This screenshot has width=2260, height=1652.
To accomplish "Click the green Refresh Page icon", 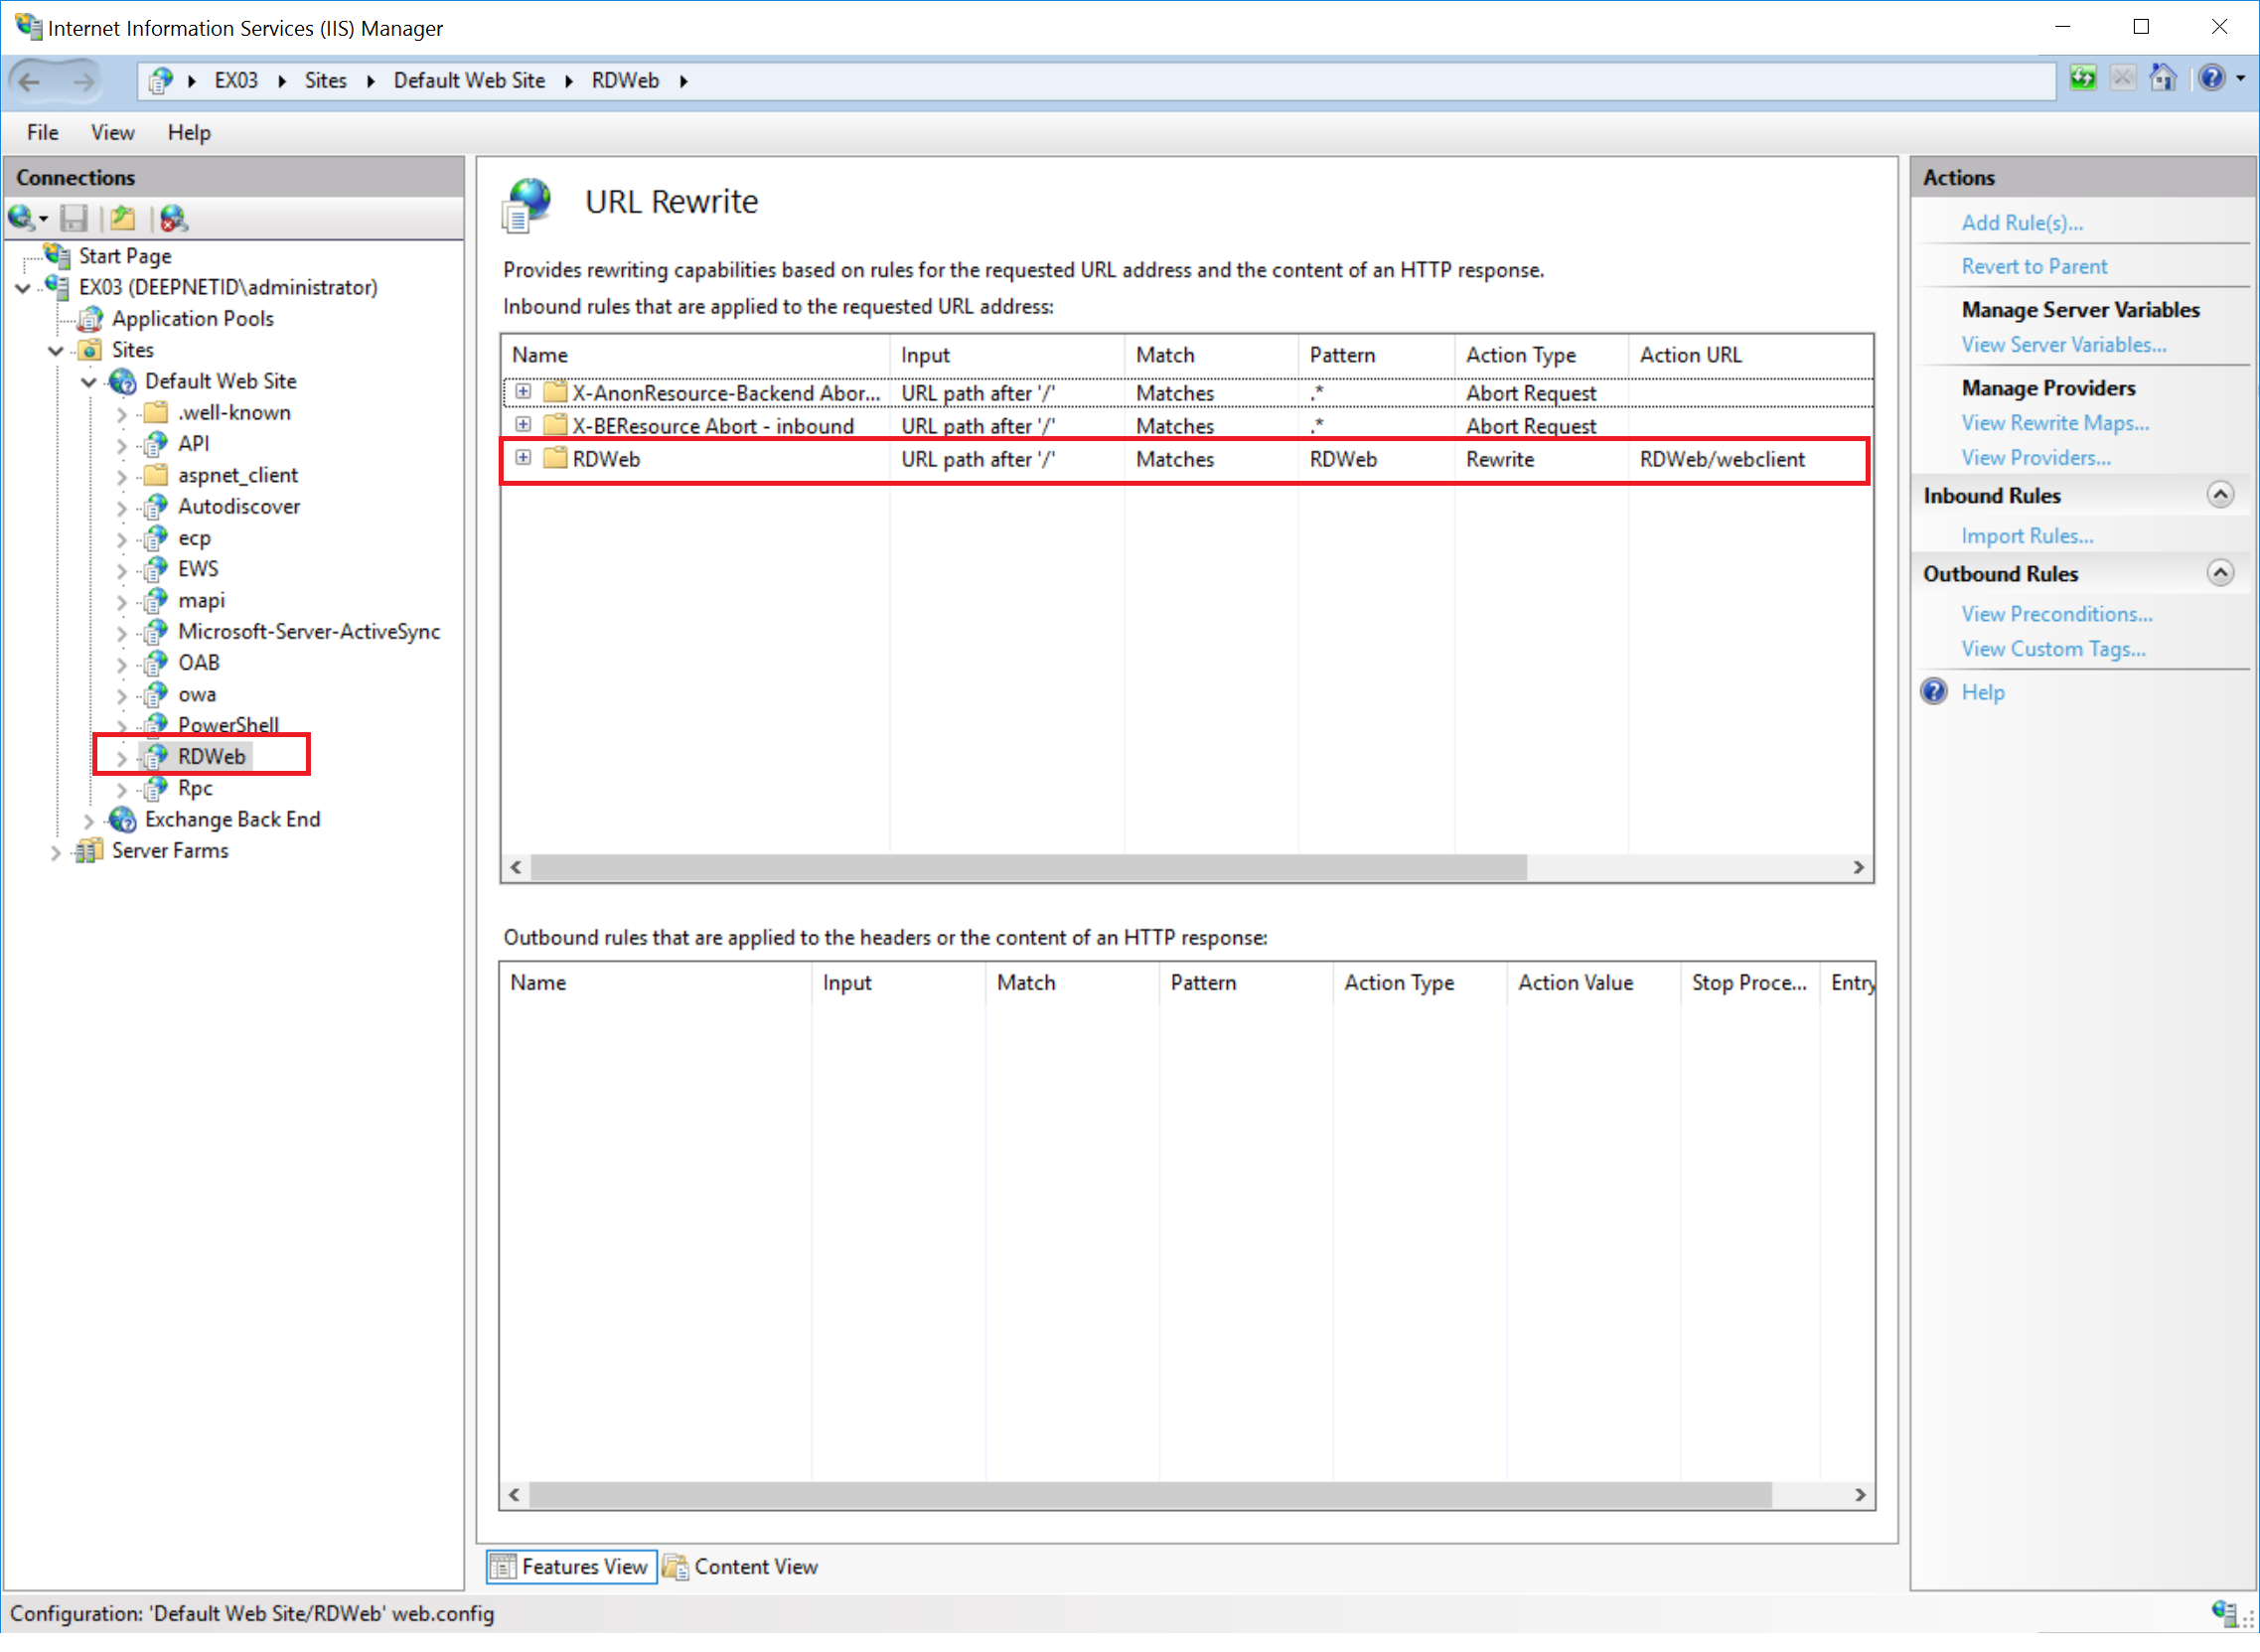I will click(2083, 79).
